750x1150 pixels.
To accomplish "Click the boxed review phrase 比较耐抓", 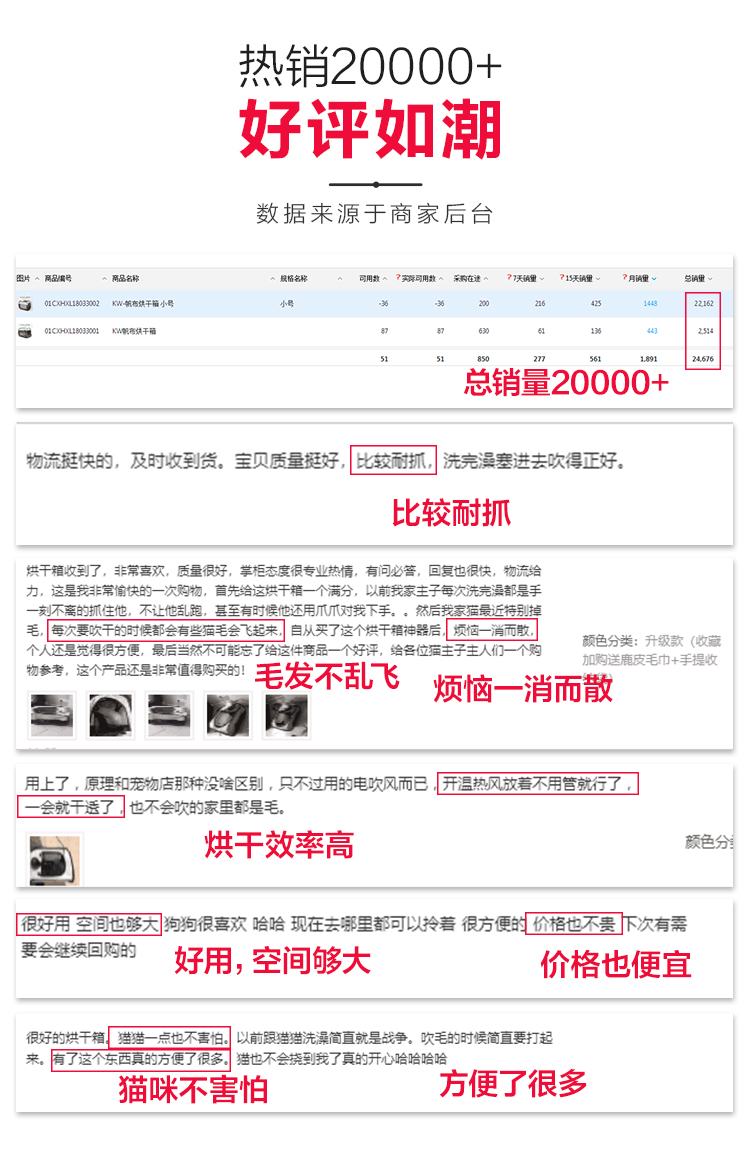I will point(393,461).
